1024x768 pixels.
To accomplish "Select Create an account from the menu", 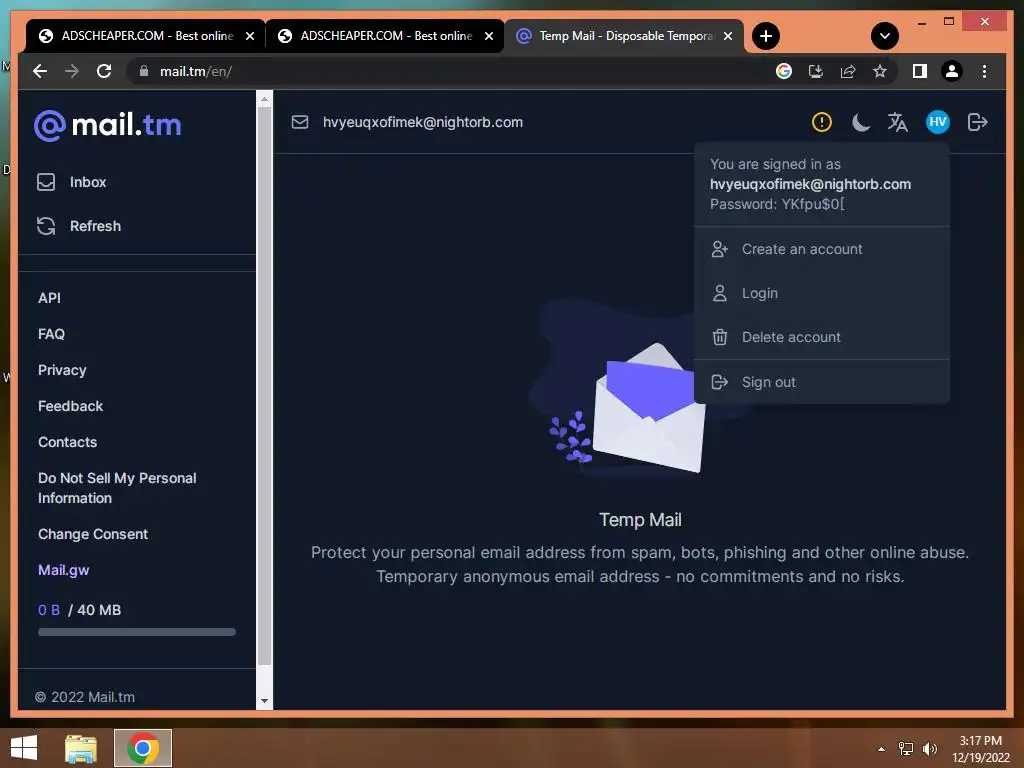I will click(x=822, y=249).
